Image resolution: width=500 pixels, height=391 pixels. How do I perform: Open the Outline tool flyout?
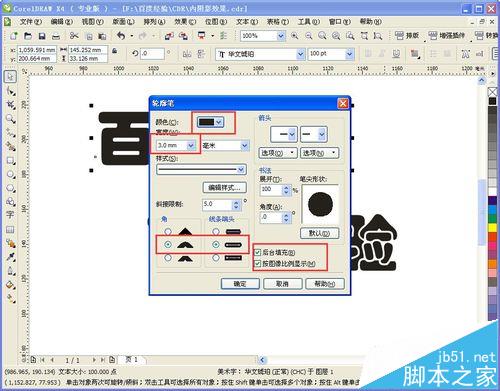click(10, 271)
